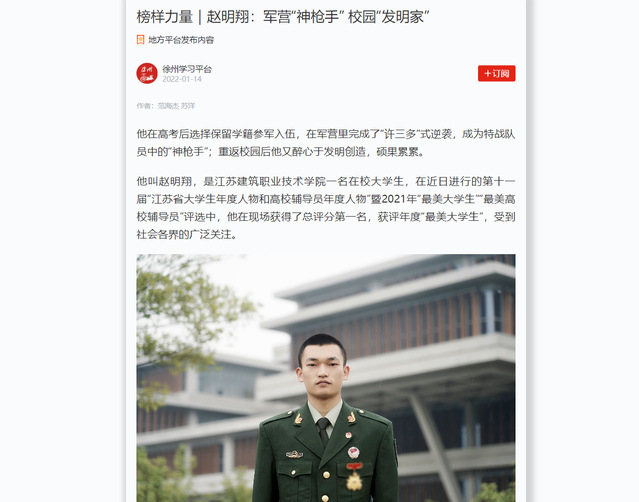Open the 徐州学习平台 round red avatar
639x502 pixels.
click(147, 73)
